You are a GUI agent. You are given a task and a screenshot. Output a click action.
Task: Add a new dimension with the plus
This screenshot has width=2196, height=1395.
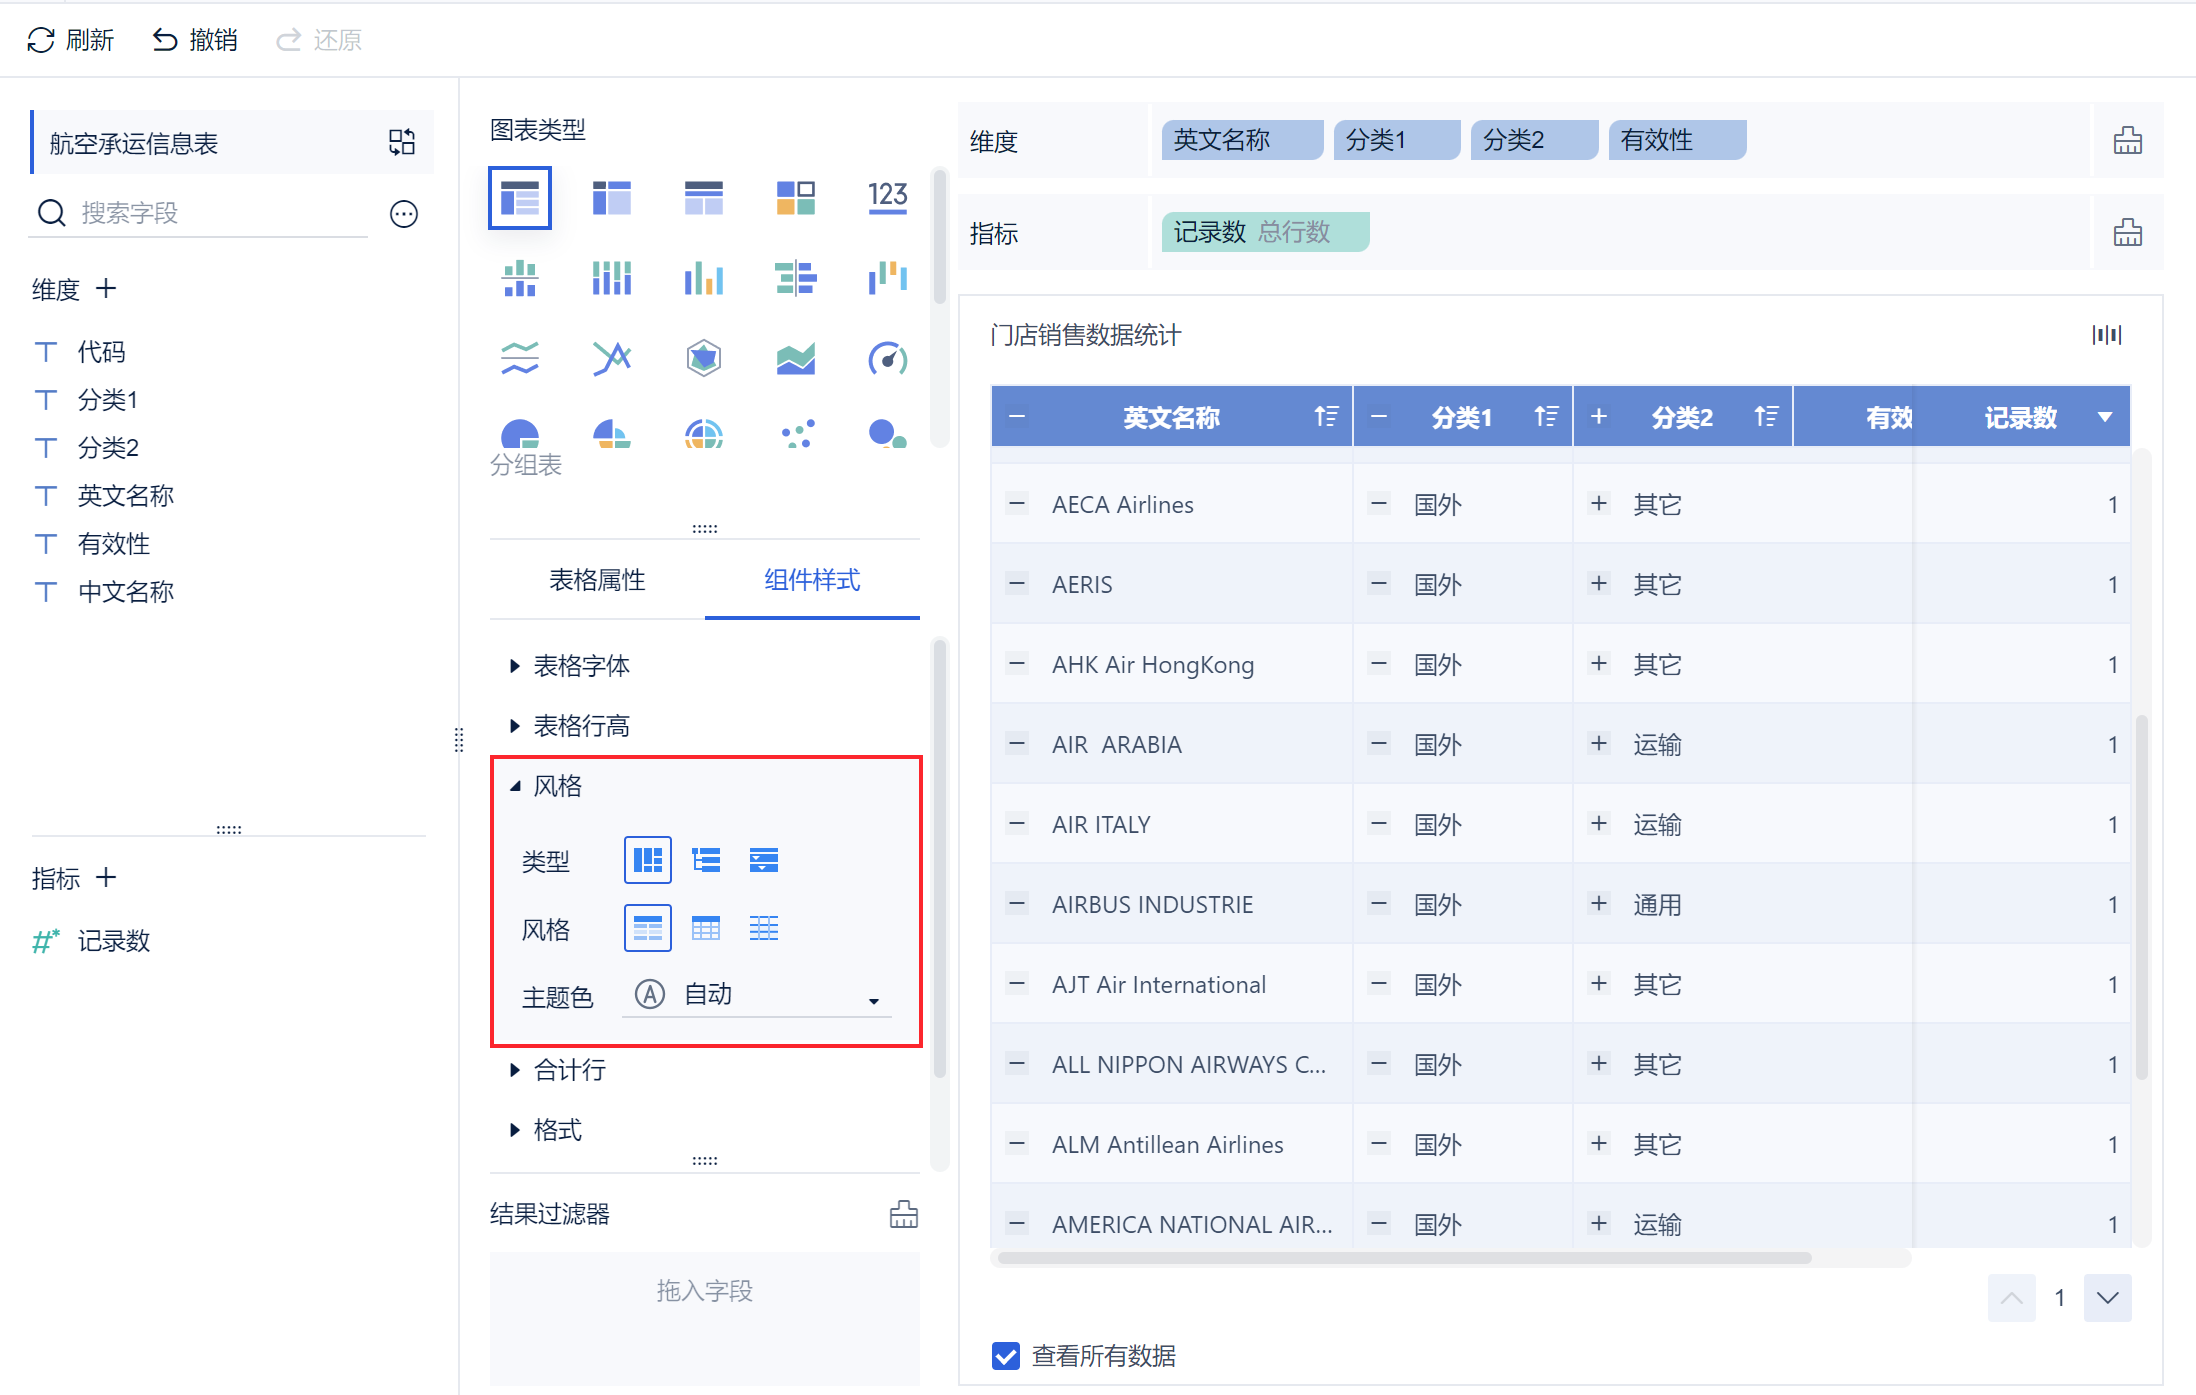point(106,289)
